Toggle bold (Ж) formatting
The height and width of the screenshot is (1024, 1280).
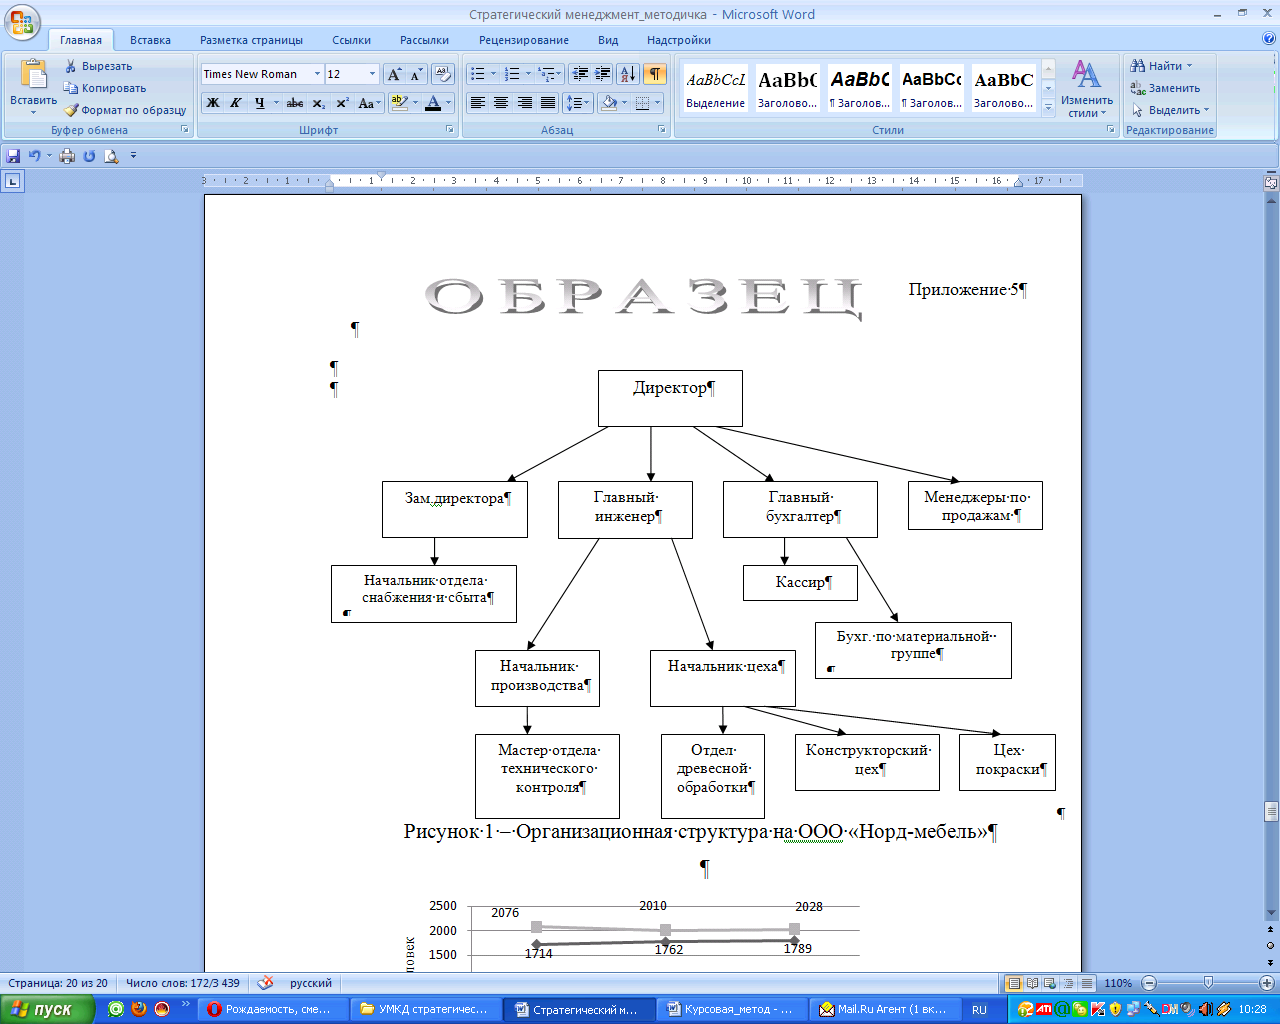tap(213, 103)
